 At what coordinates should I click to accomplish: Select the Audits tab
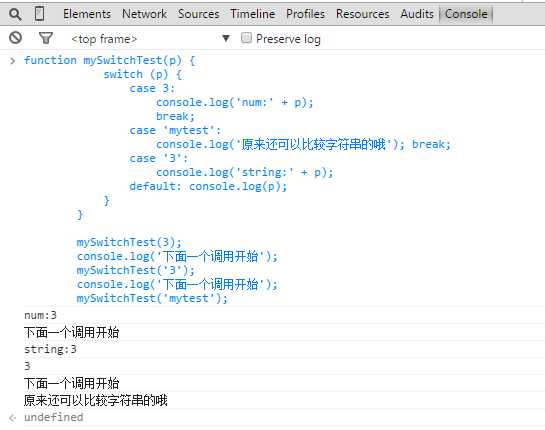[417, 14]
